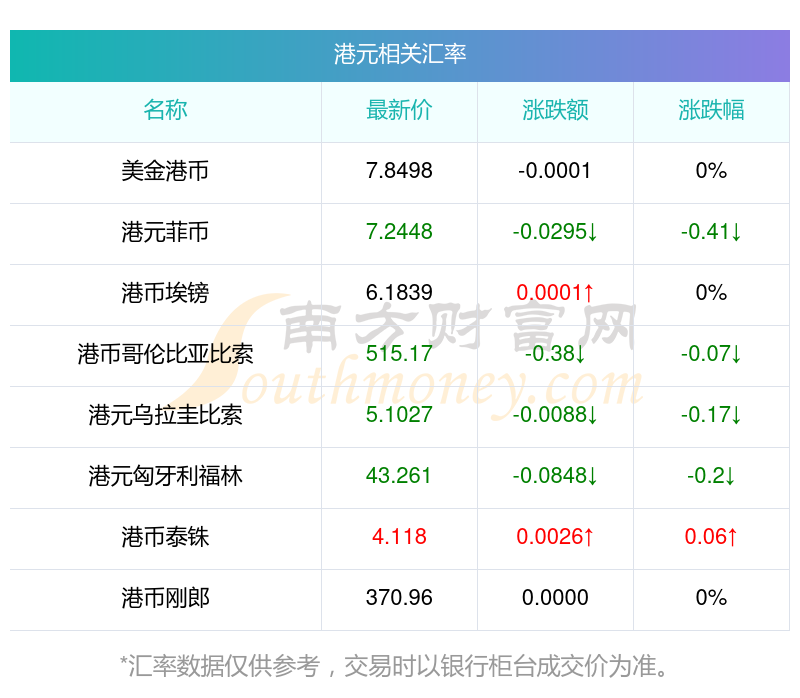Click the percentage -0.17↓
The image size is (800, 698).
[711, 415]
